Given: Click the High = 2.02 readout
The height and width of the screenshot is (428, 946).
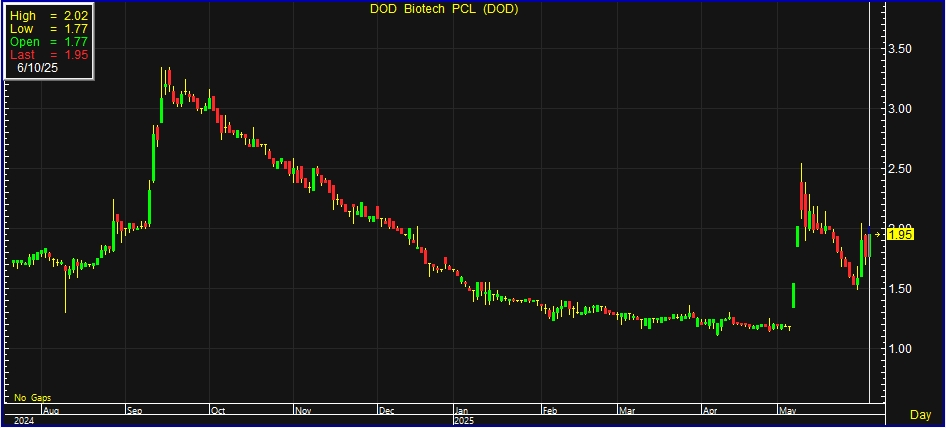Looking at the screenshot, I should [49, 17].
